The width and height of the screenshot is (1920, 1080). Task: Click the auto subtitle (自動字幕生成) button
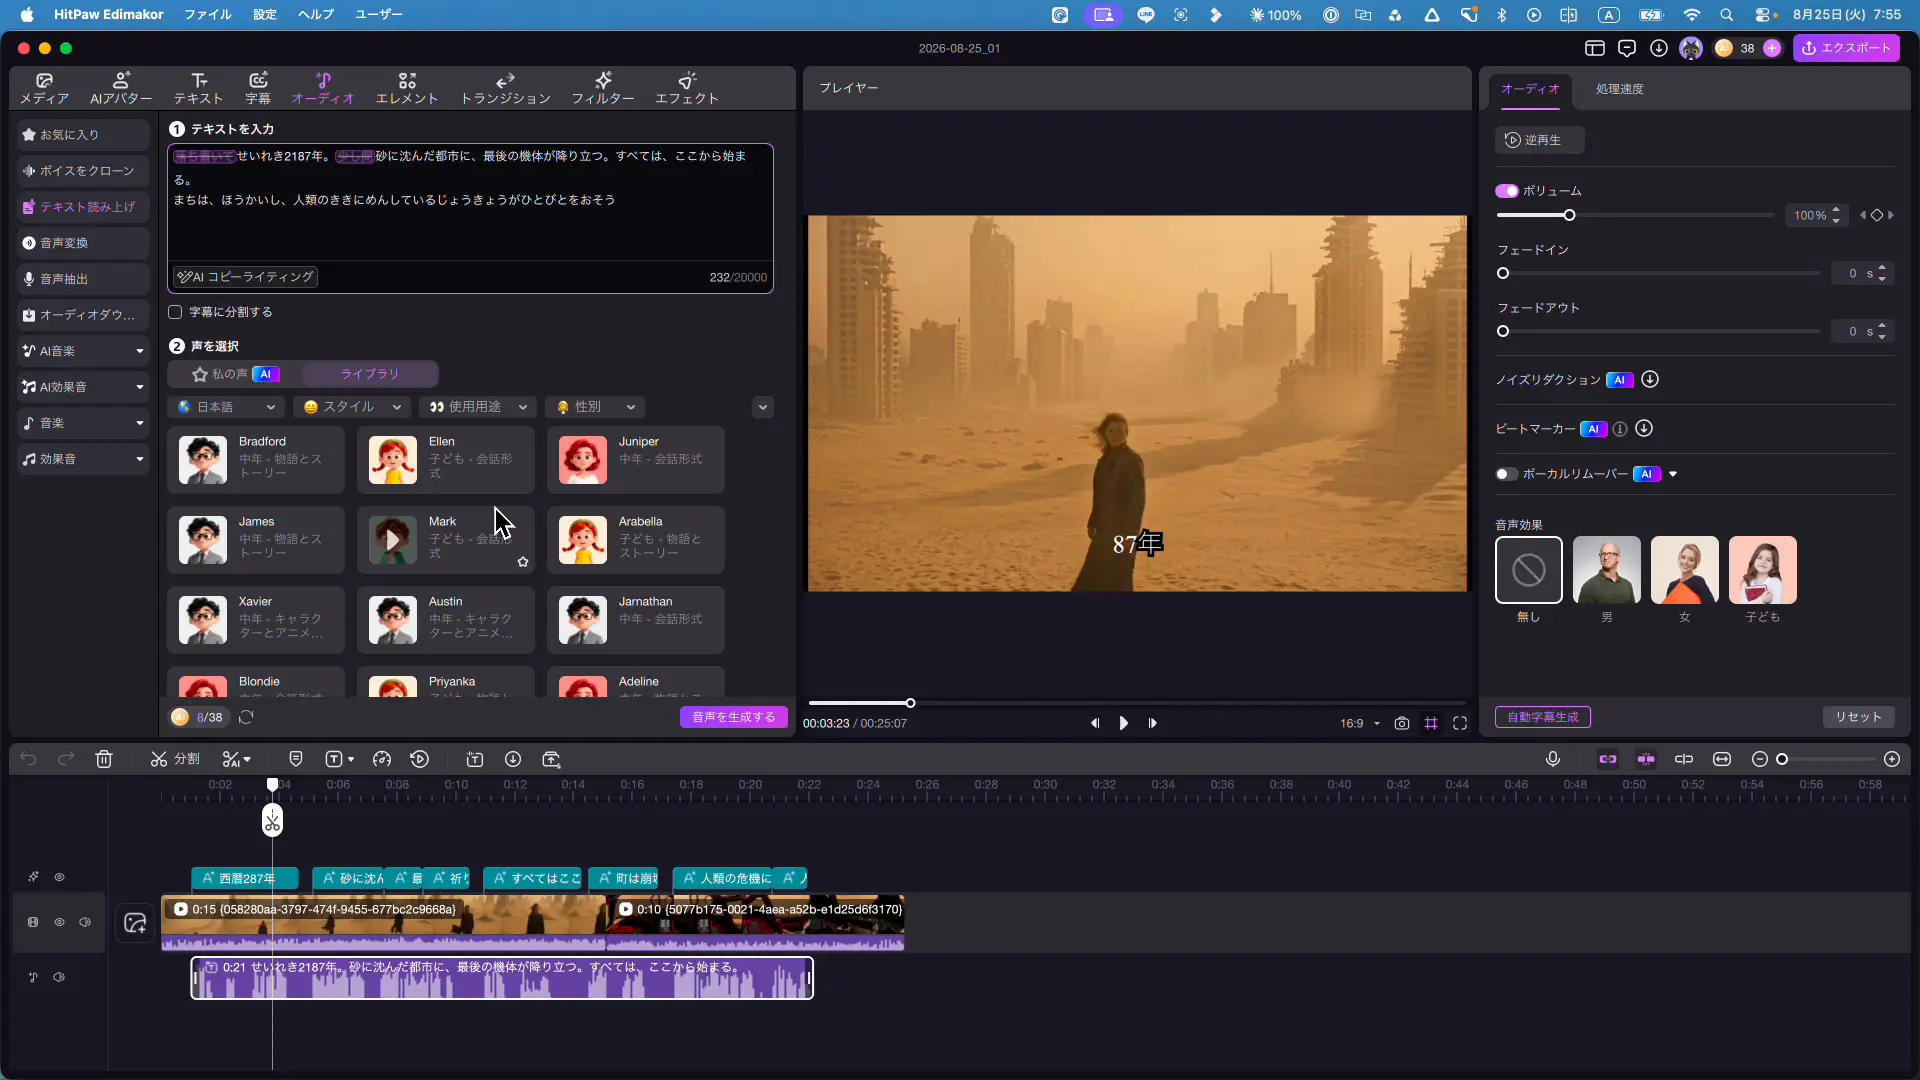pyautogui.click(x=1543, y=717)
